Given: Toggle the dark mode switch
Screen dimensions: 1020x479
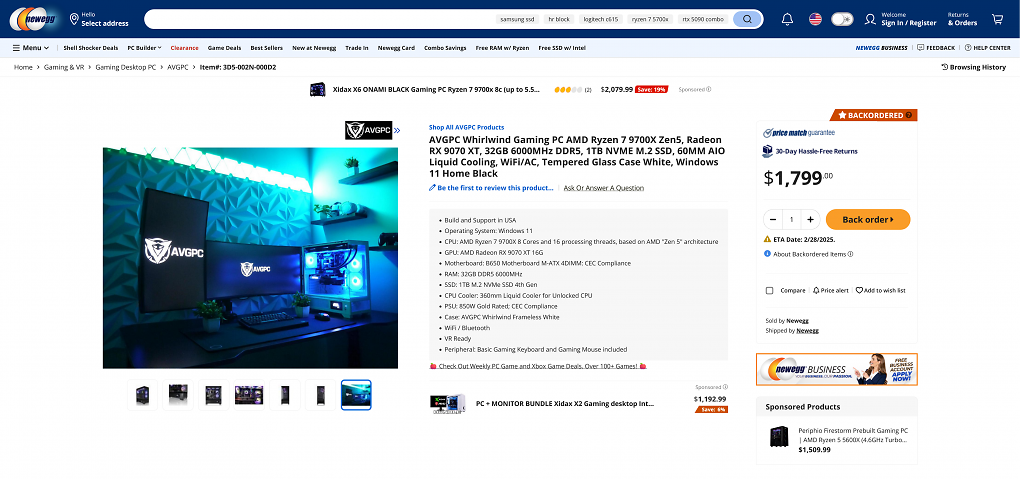Looking at the screenshot, I should point(842,19).
